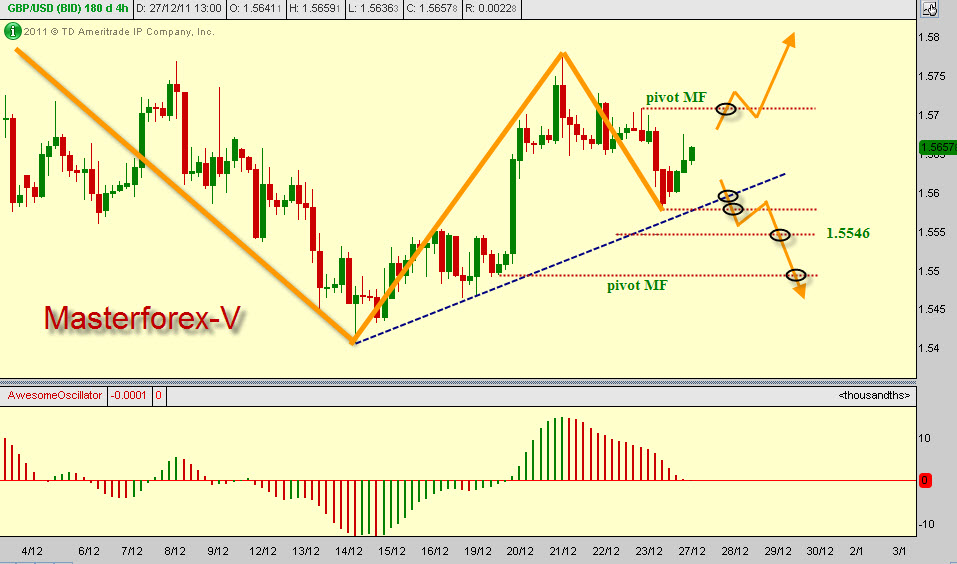Click the 1.555 price axis label

931,232
